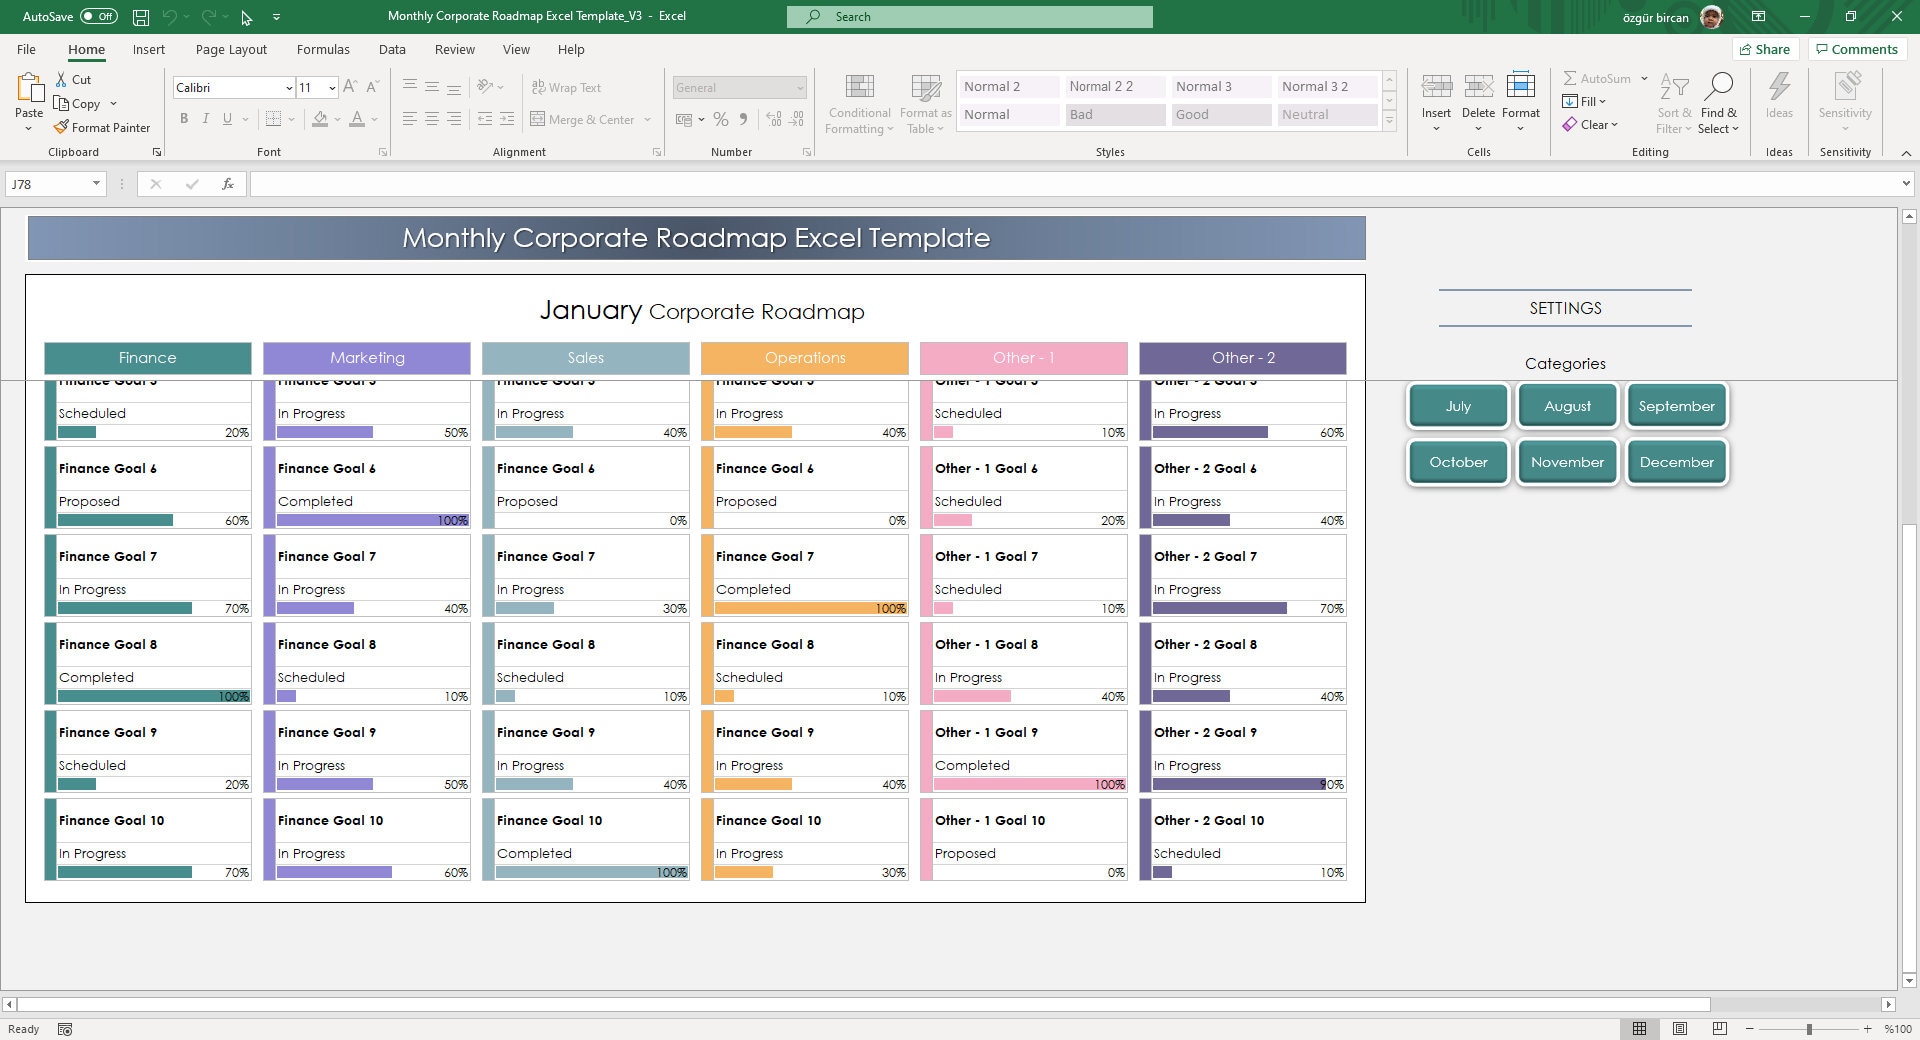Click inside the Search box
The image size is (1920, 1040).
pyautogui.click(x=966, y=16)
